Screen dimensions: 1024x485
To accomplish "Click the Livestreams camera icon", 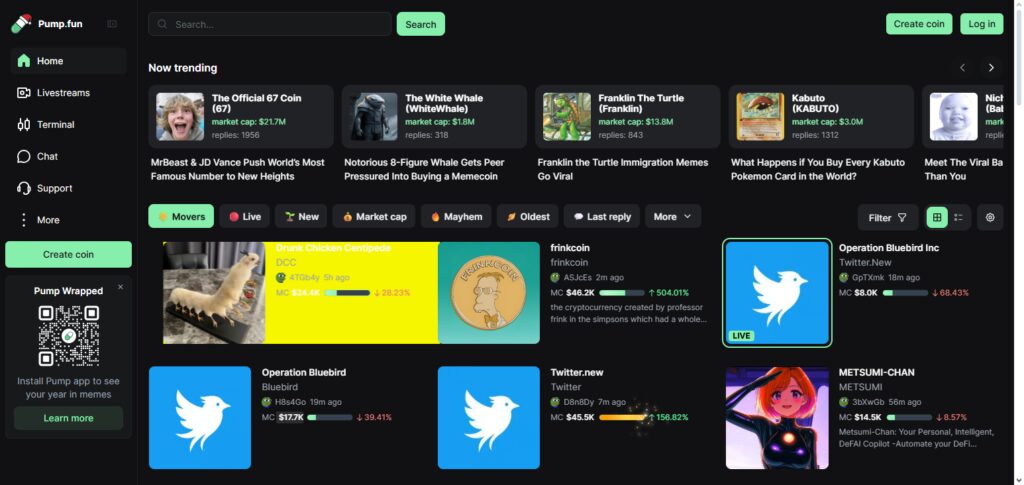I will coord(24,93).
